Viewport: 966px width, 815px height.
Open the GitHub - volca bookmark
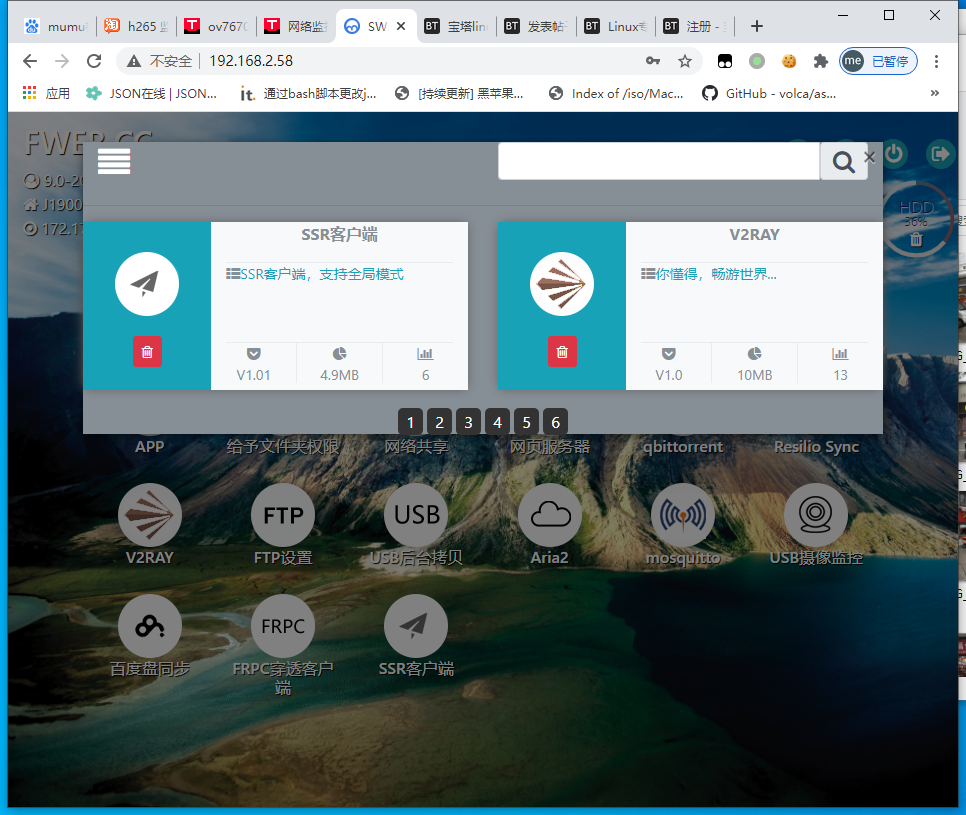click(770, 93)
